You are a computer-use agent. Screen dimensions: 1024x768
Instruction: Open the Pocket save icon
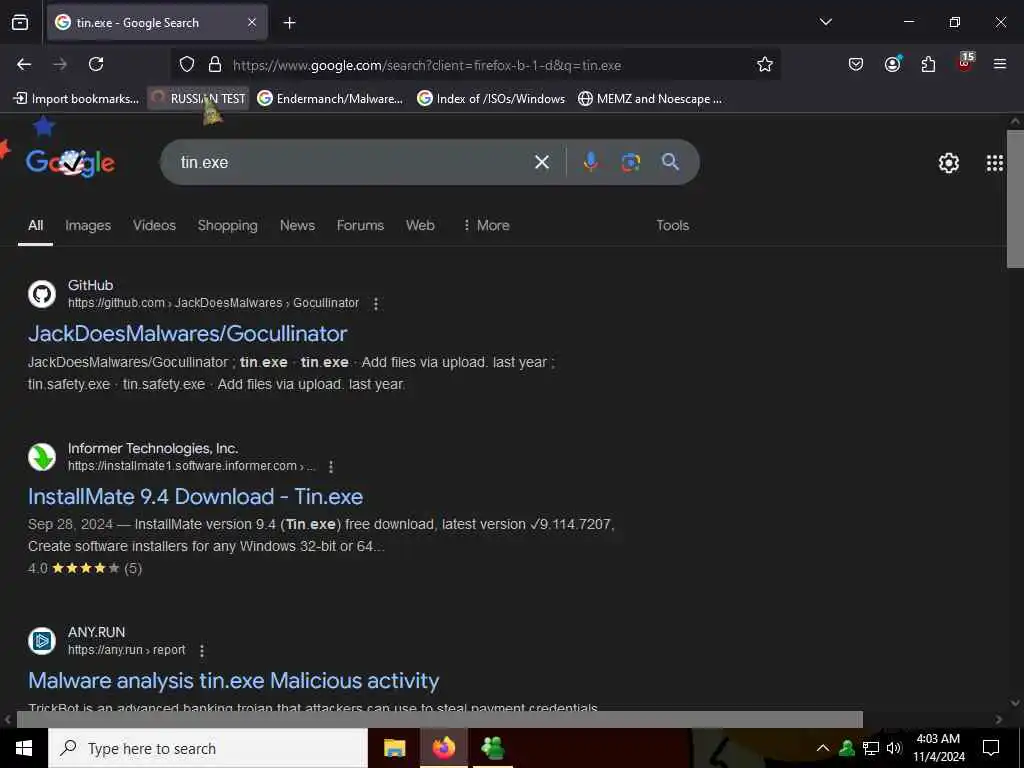pyautogui.click(x=856, y=64)
